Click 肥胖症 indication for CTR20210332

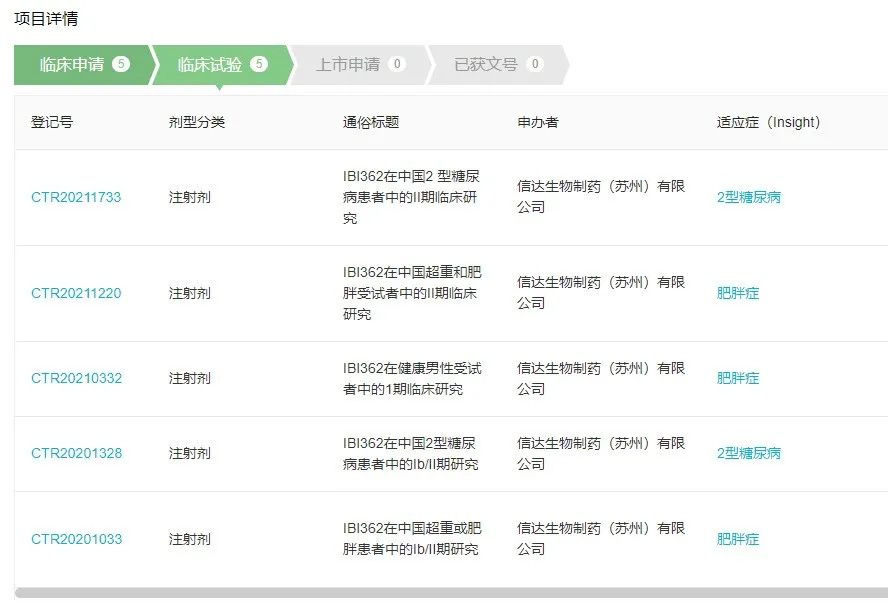[x=738, y=378]
